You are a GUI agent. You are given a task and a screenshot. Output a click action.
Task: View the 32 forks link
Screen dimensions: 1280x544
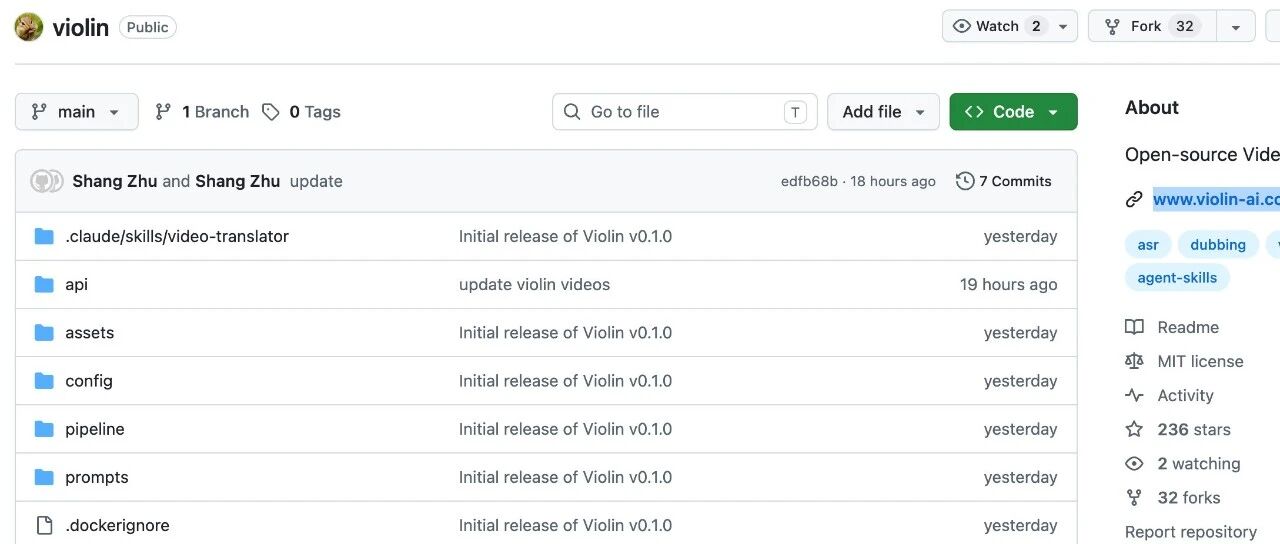(x=1189, y=497)
